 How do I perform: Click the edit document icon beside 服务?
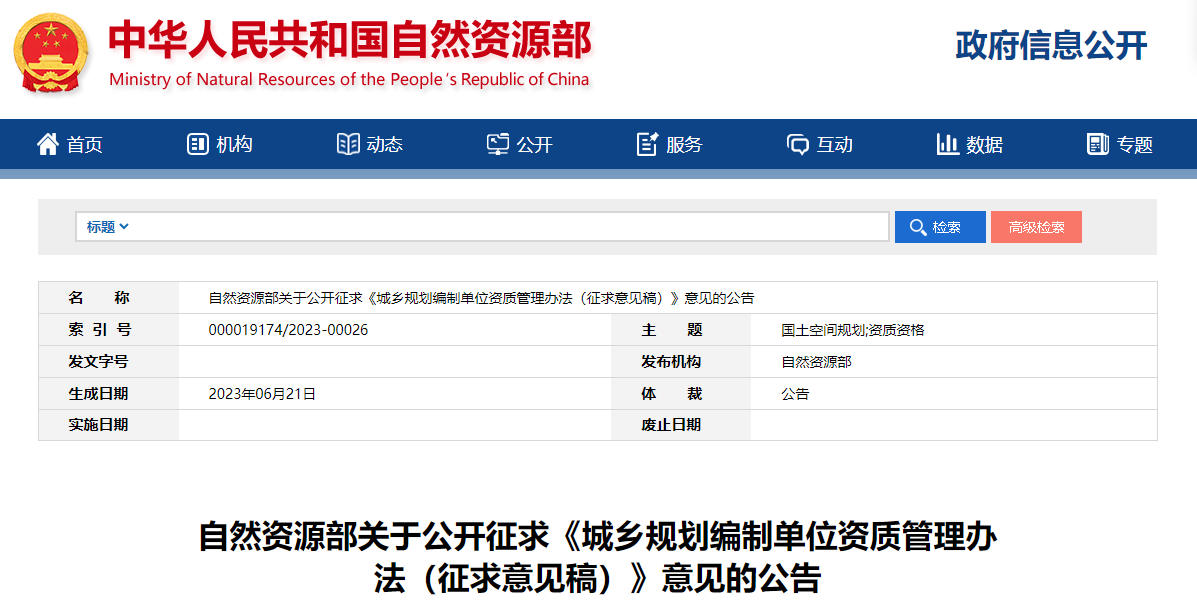click(647, 144)
